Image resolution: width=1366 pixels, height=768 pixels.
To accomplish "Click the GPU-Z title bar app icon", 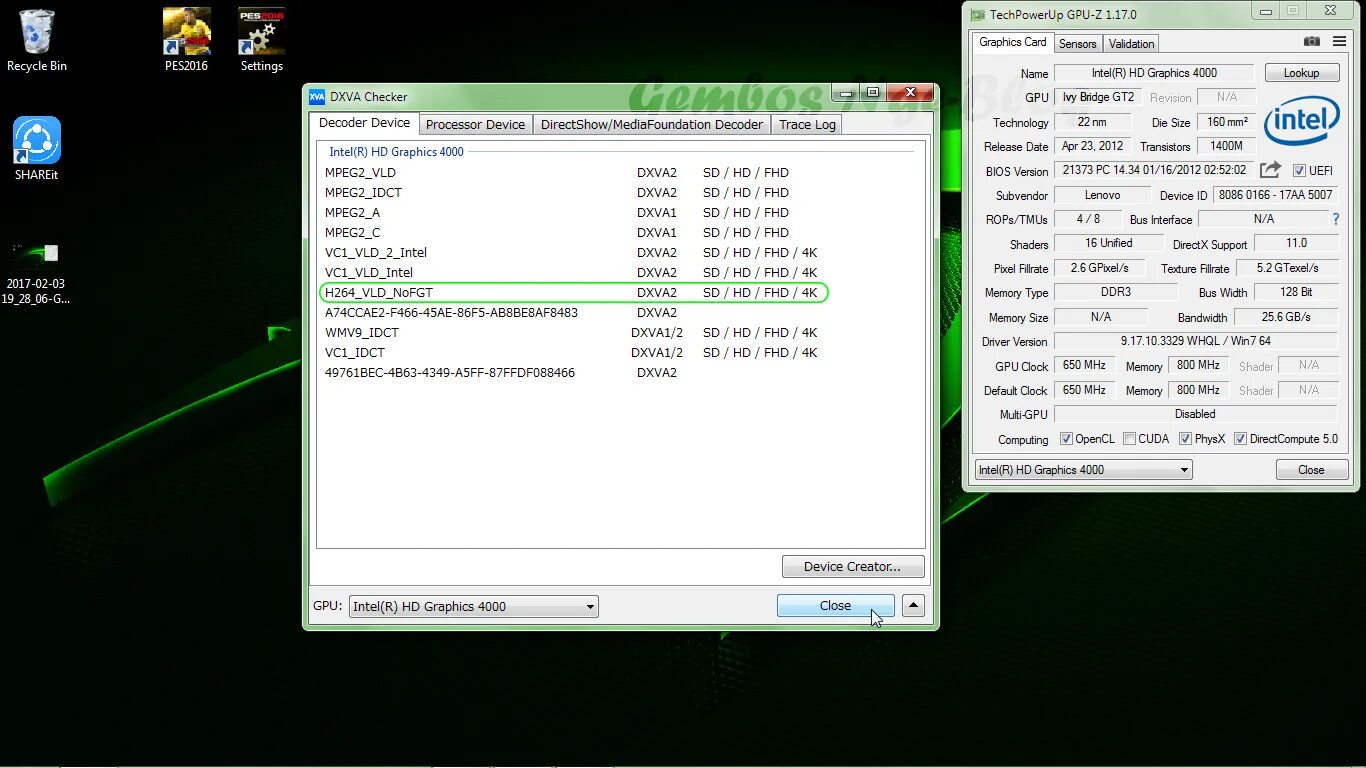I will tap(977, 15).
